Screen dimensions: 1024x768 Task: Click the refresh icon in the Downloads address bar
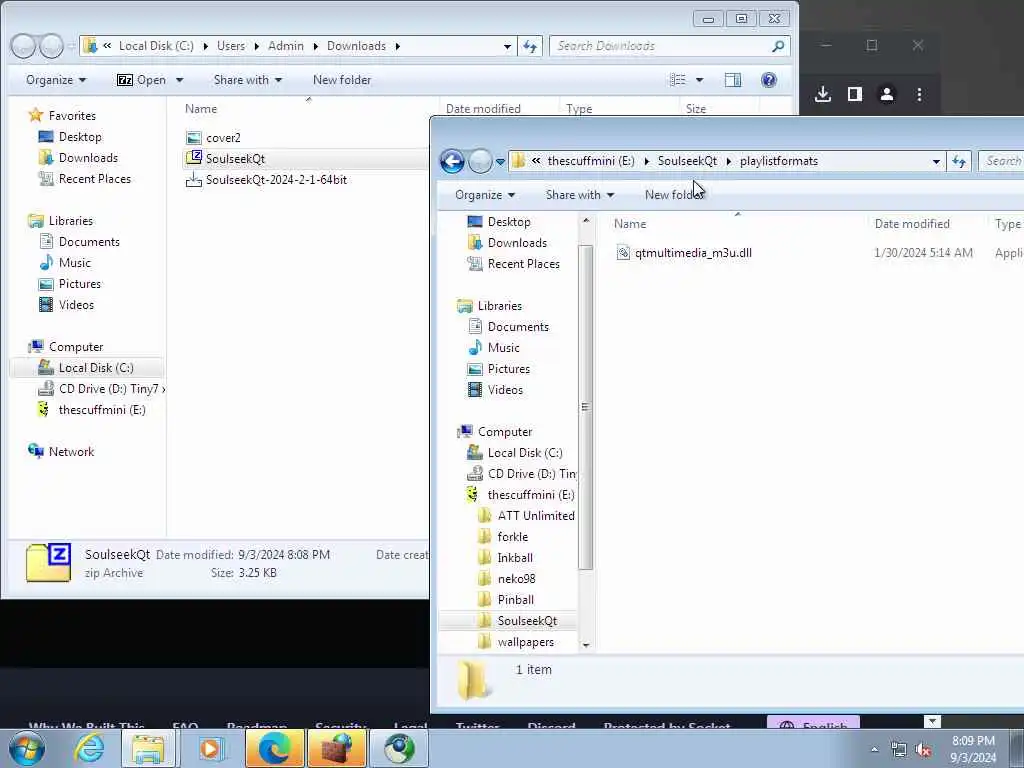[x=530, y=46]
